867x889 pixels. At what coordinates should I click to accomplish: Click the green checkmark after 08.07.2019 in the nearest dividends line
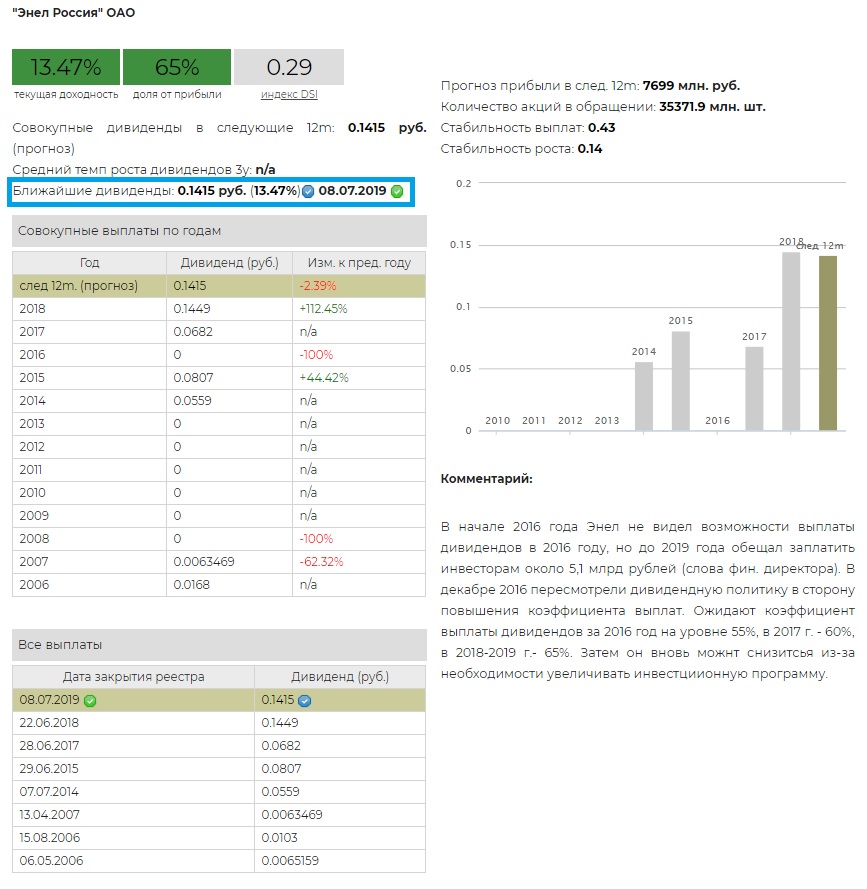(x=397, y=191)
